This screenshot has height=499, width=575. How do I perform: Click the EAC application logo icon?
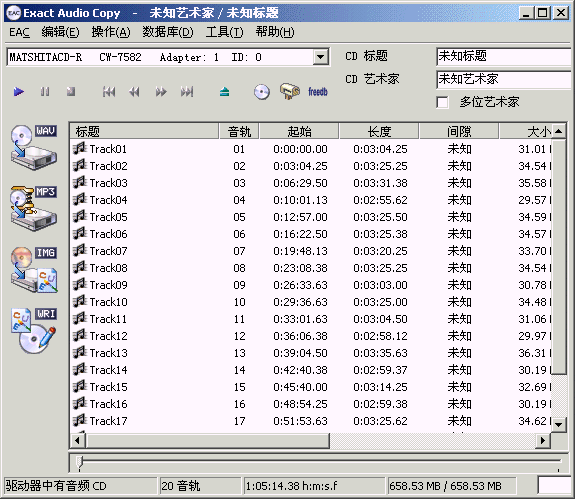tap(14, 13)
